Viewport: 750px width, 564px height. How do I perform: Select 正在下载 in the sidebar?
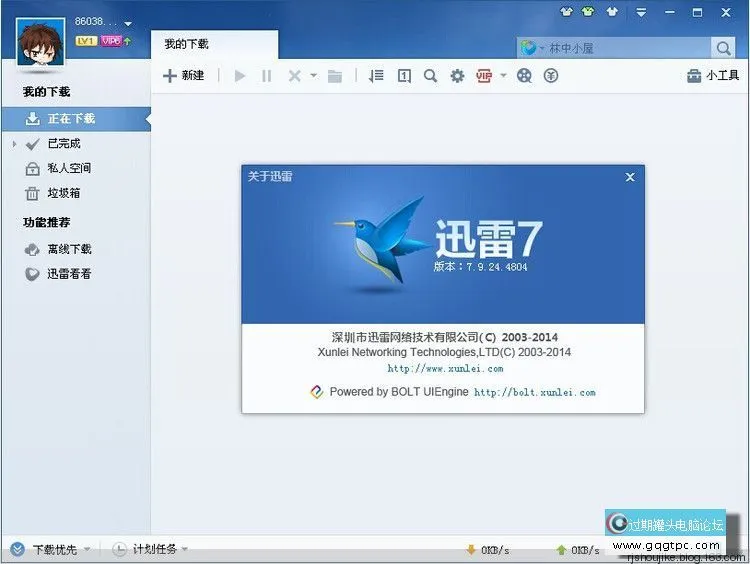coord(70,119)
